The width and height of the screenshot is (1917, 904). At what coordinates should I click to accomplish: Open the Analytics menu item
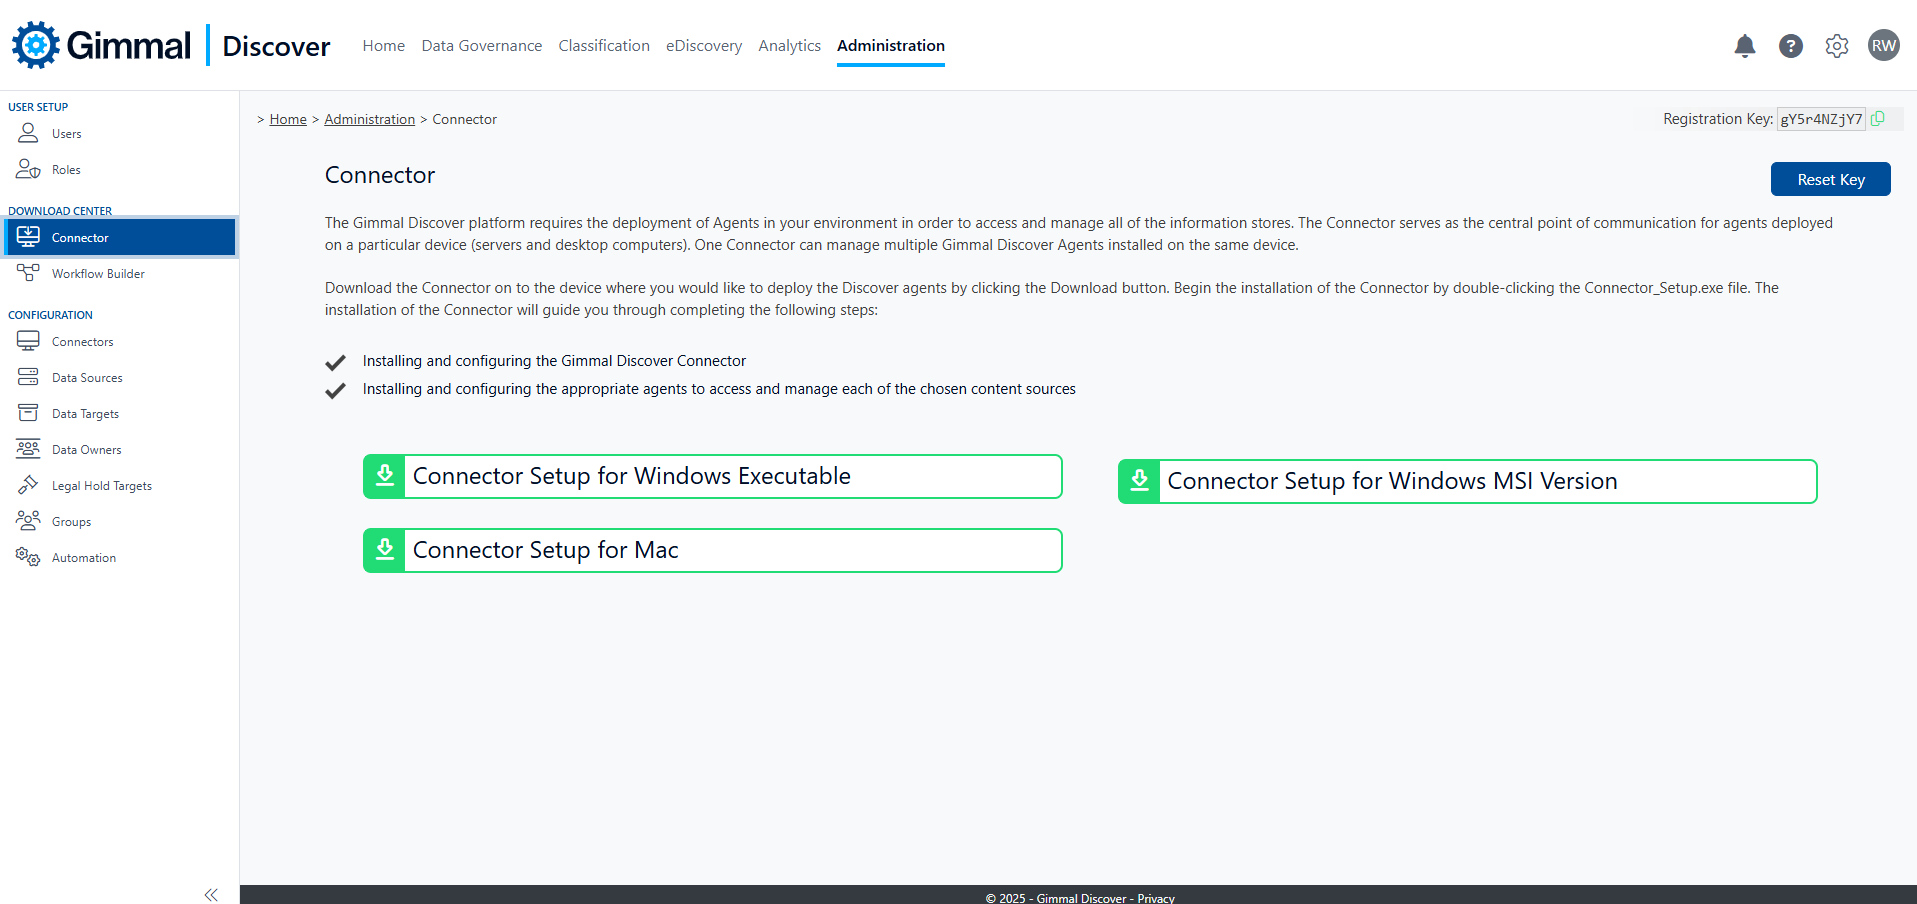[789, 46]
